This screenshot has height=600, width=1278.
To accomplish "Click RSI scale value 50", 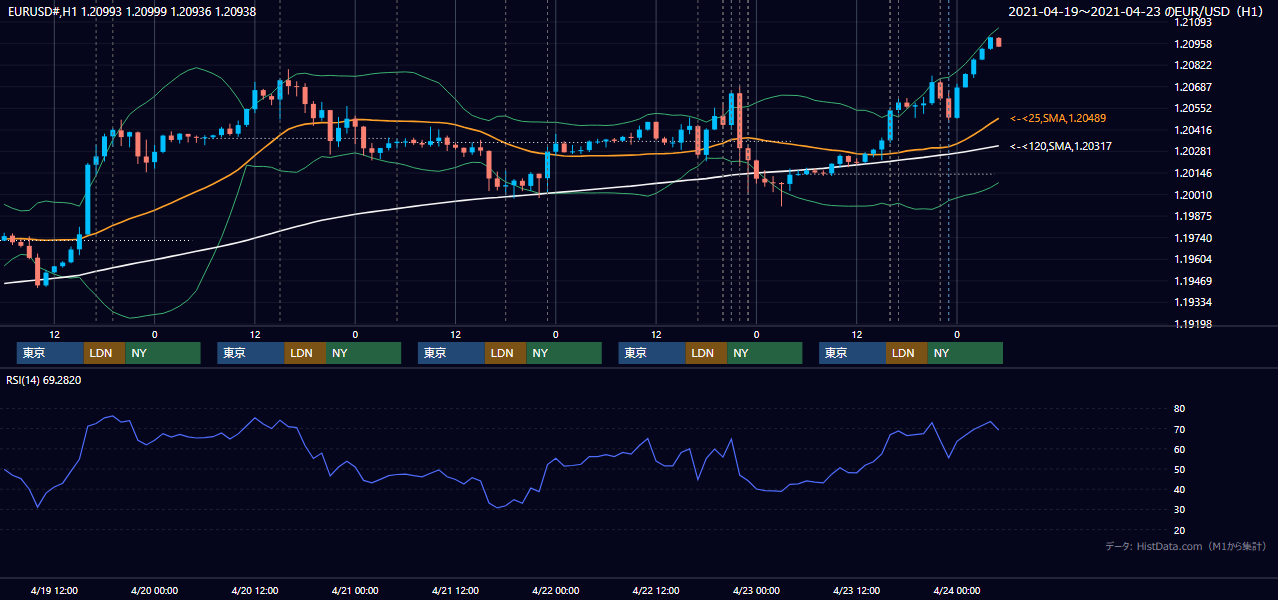I will coord(1180,469).
